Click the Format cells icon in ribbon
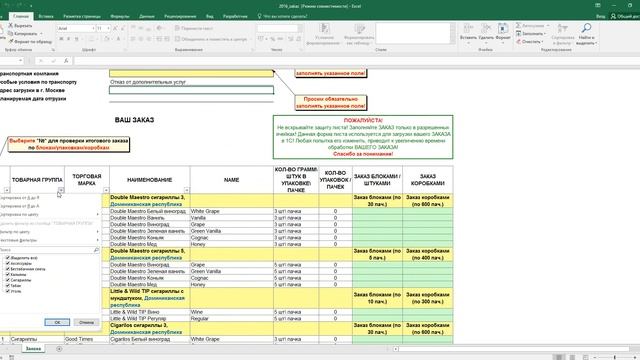The image size is (640, 360). tap(503, 29)
